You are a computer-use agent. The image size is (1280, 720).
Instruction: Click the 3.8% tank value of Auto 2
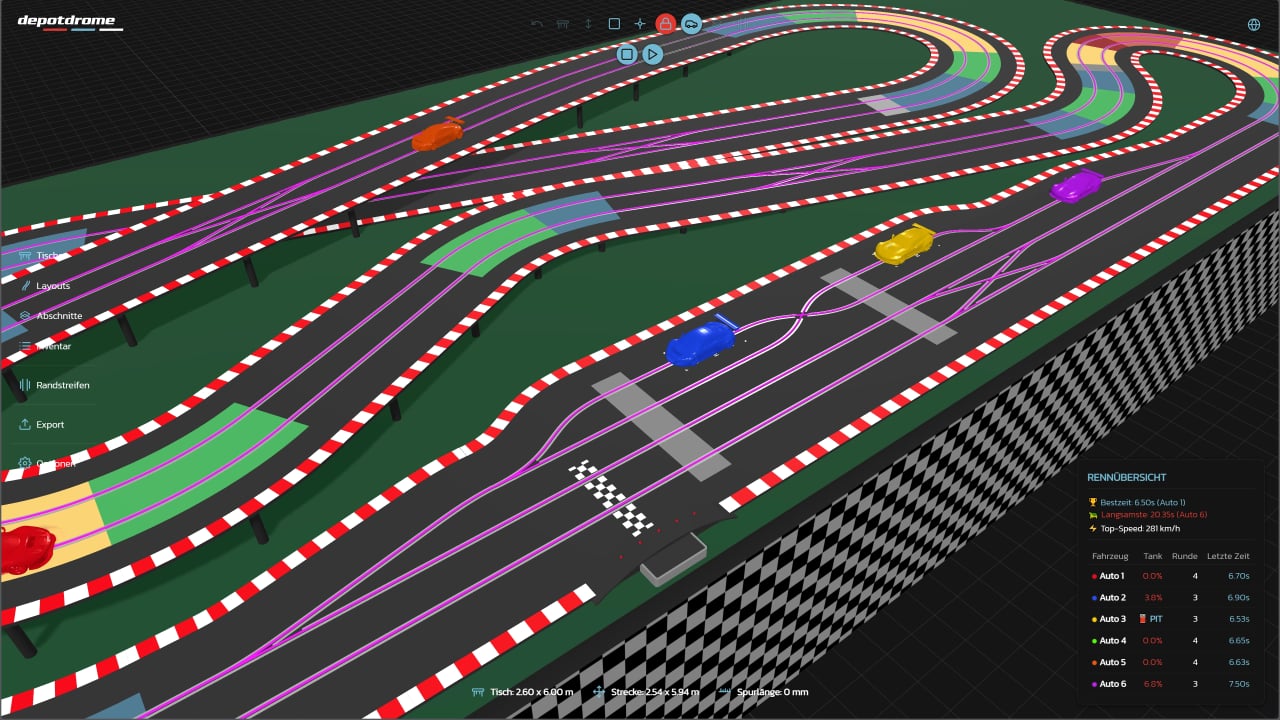pos(1153,597)
